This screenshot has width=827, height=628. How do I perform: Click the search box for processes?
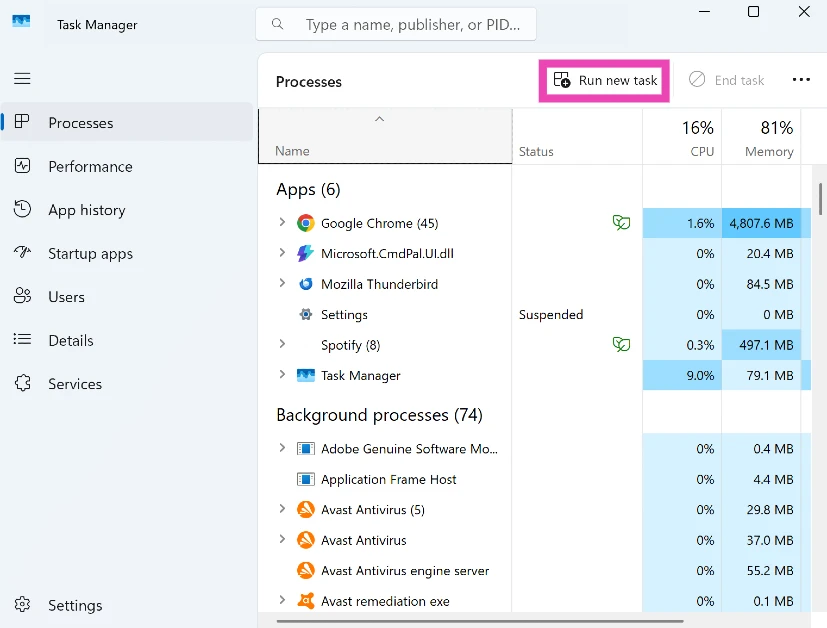(x=400, y=24)
